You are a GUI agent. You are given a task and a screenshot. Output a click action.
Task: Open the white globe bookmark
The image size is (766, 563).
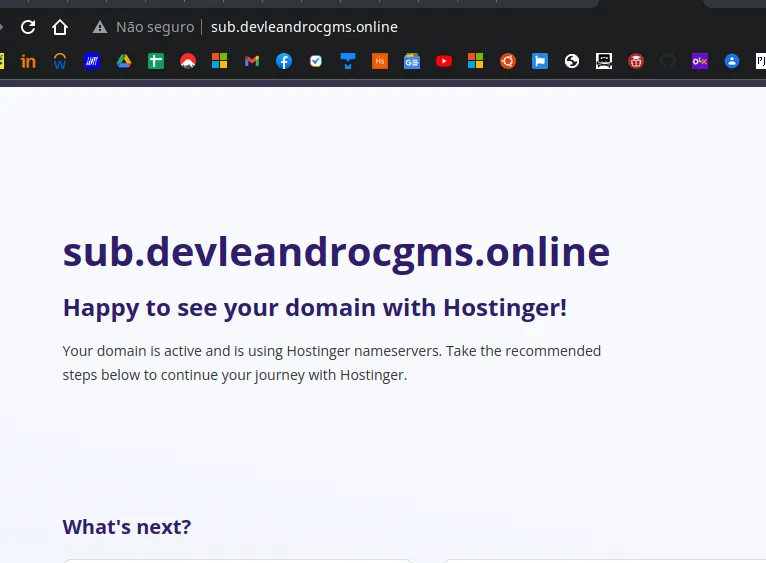click(x=572, y=61)
